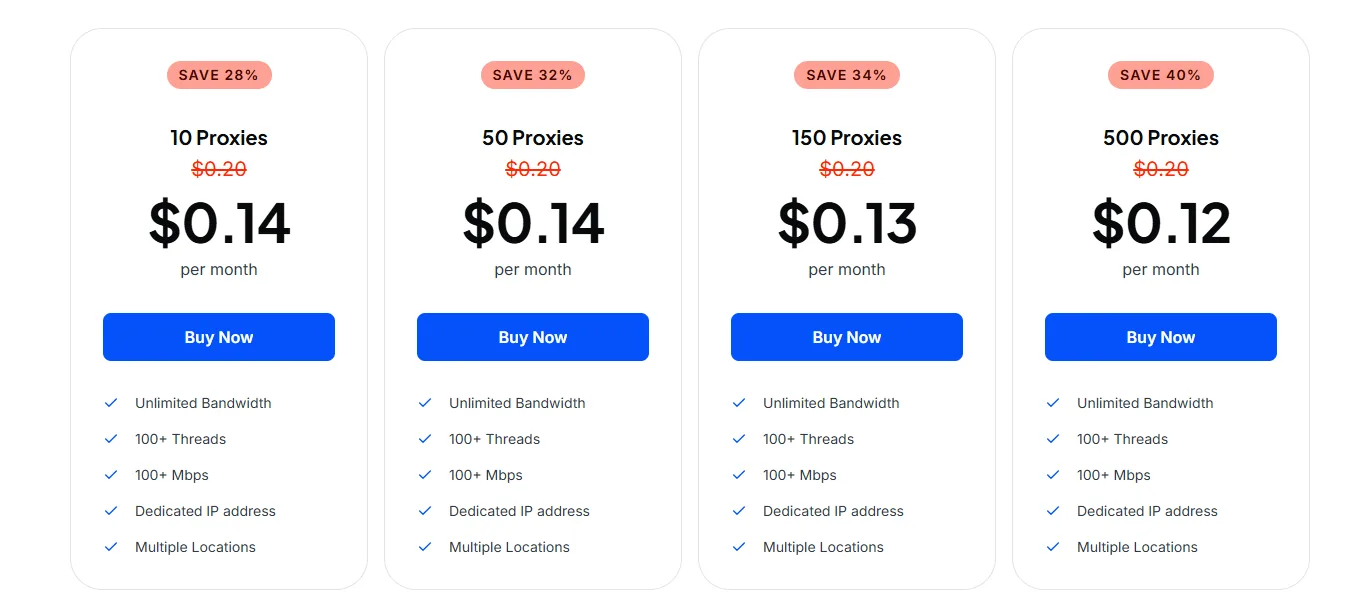Select the SAVE 28% badge
Screen dimensions: 1368x612
coord(219,75)
